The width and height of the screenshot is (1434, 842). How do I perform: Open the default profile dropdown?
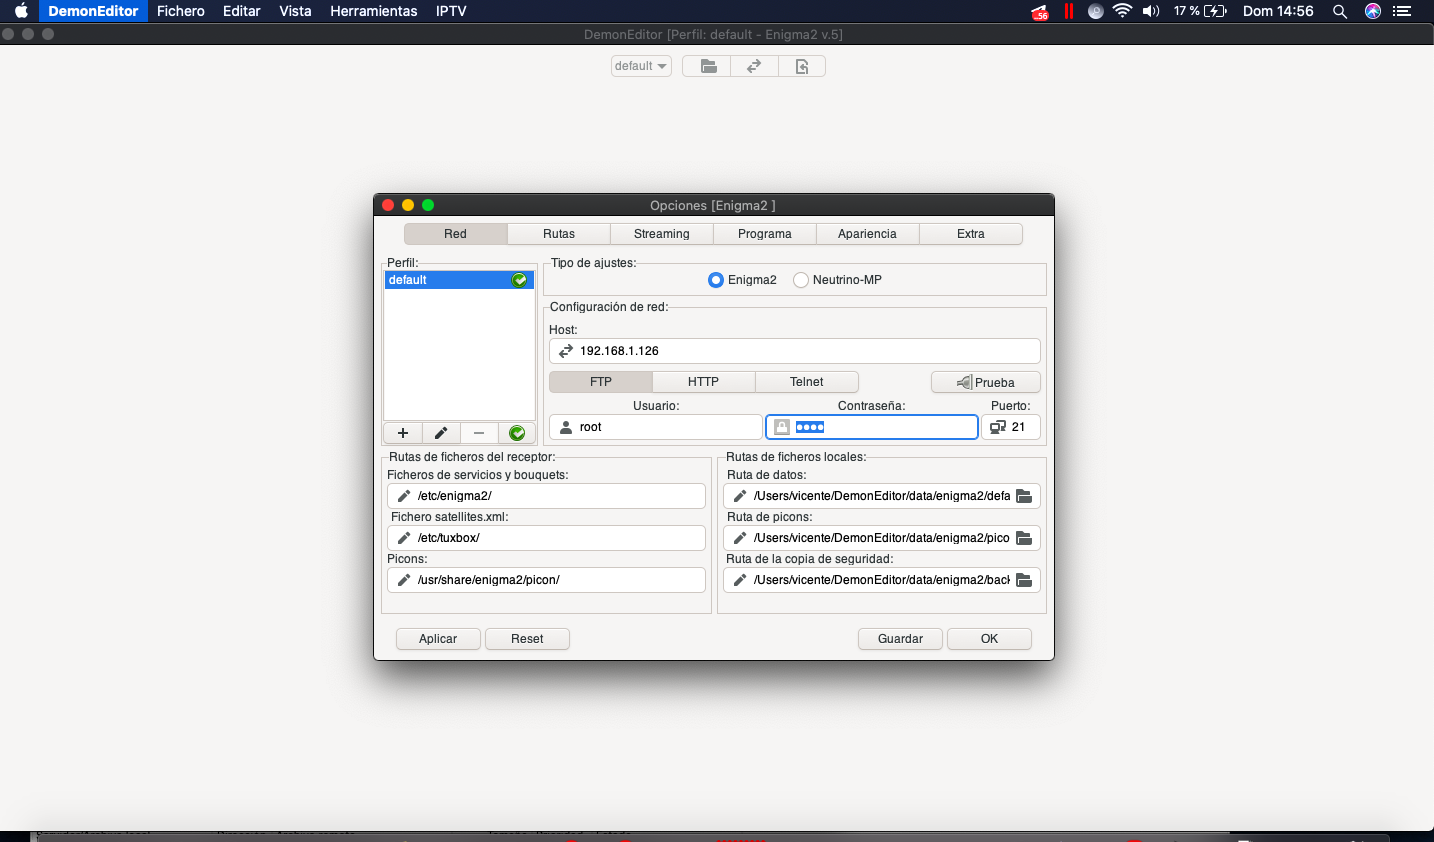point(641,66)
